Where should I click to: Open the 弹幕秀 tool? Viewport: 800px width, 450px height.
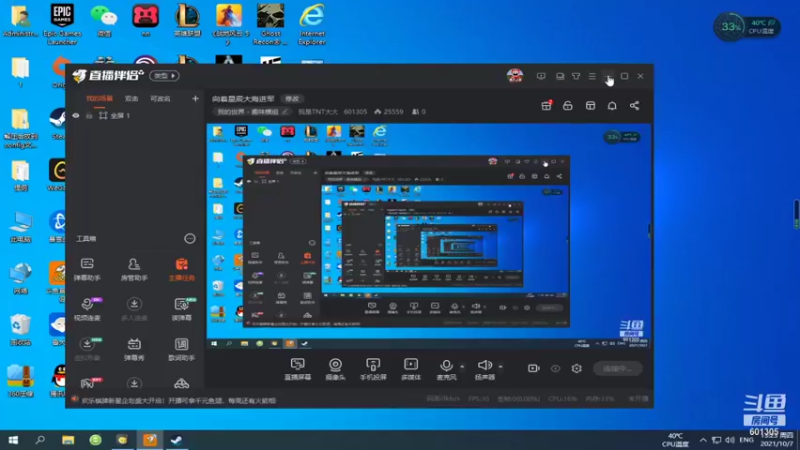(134, 349)
